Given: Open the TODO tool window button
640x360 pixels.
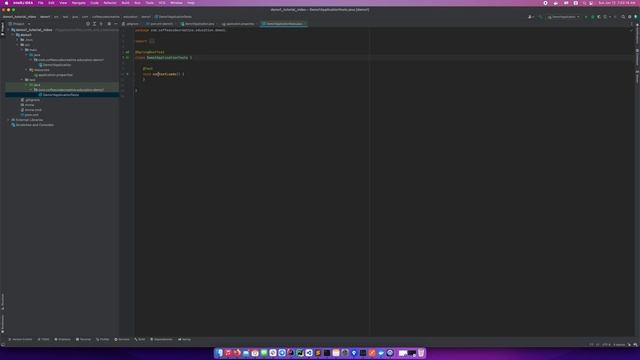Looking at the screenshot, I should [x=44, y=339].
